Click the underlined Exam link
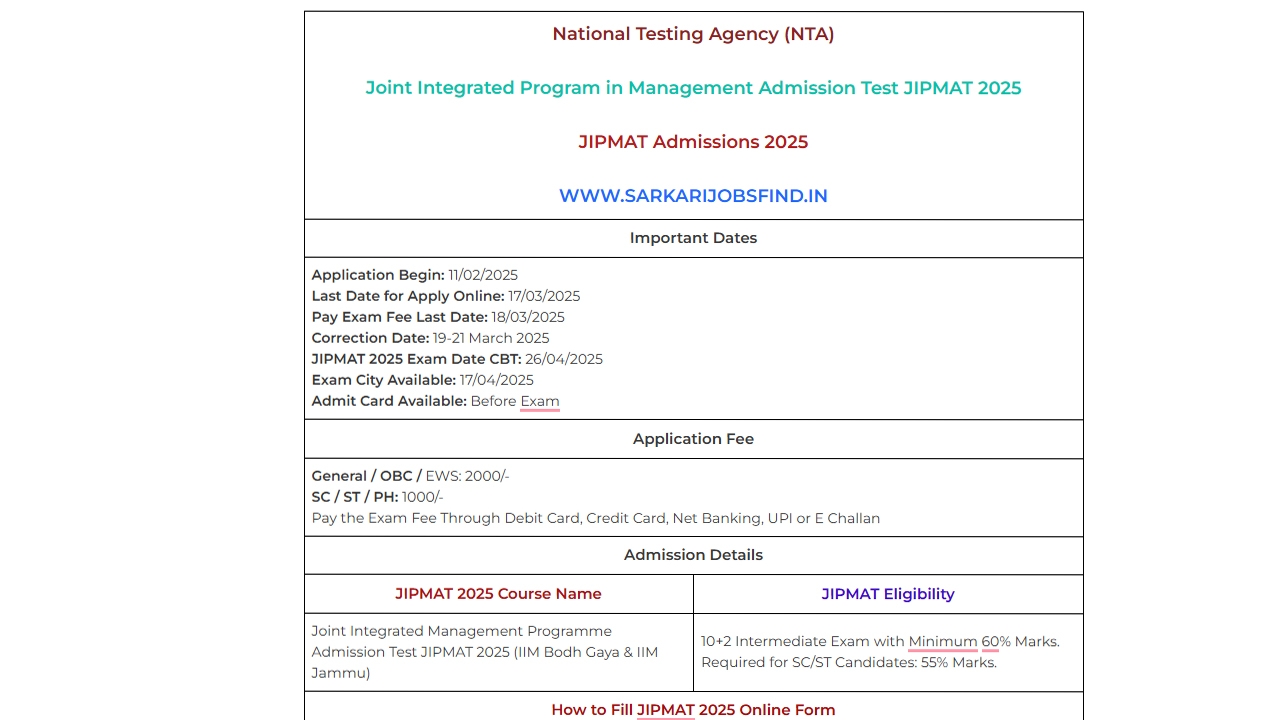 click(x=539, y=401)
